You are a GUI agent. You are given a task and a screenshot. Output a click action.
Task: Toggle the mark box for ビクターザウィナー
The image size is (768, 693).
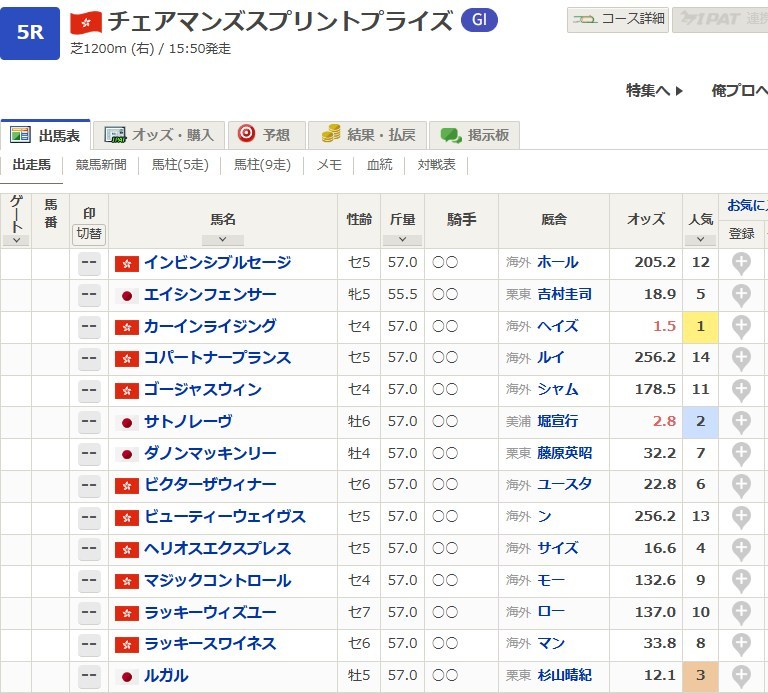pos(89,485)
